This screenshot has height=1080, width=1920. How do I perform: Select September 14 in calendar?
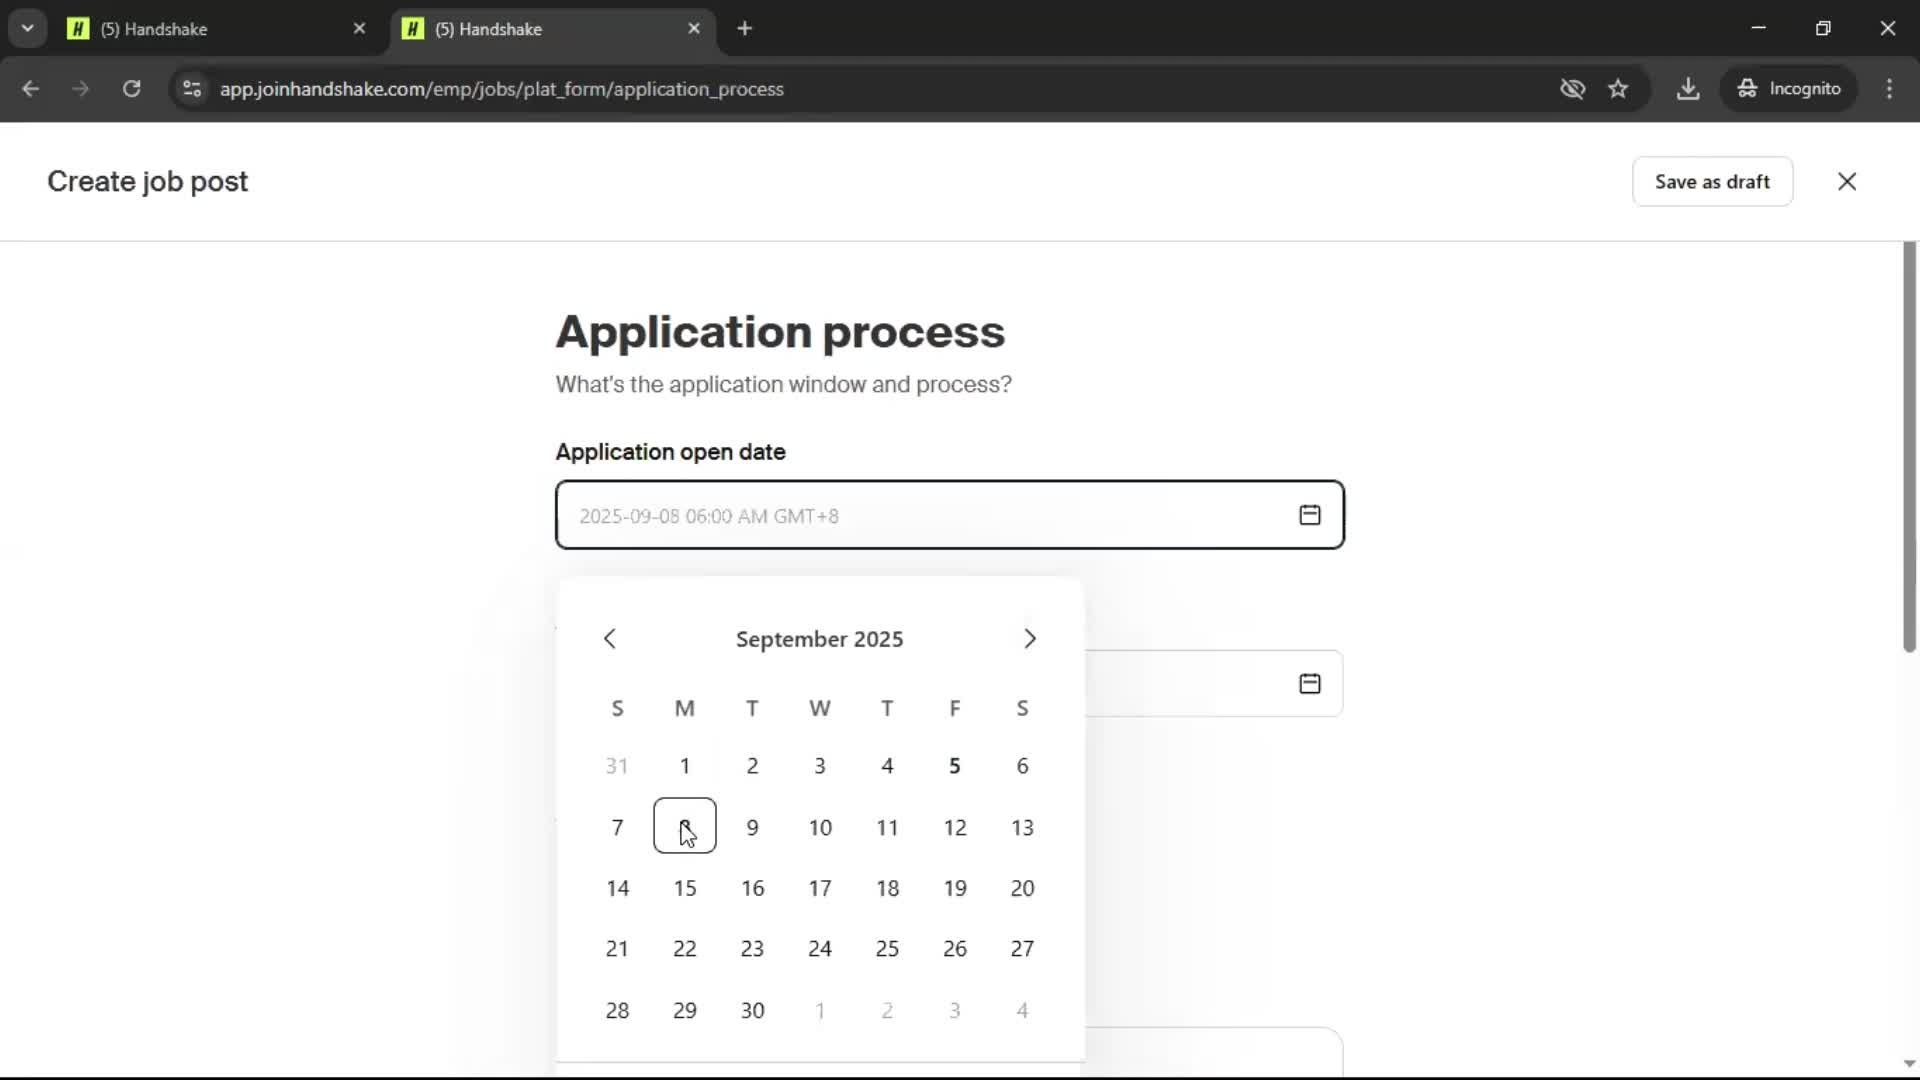click(617, 888)
